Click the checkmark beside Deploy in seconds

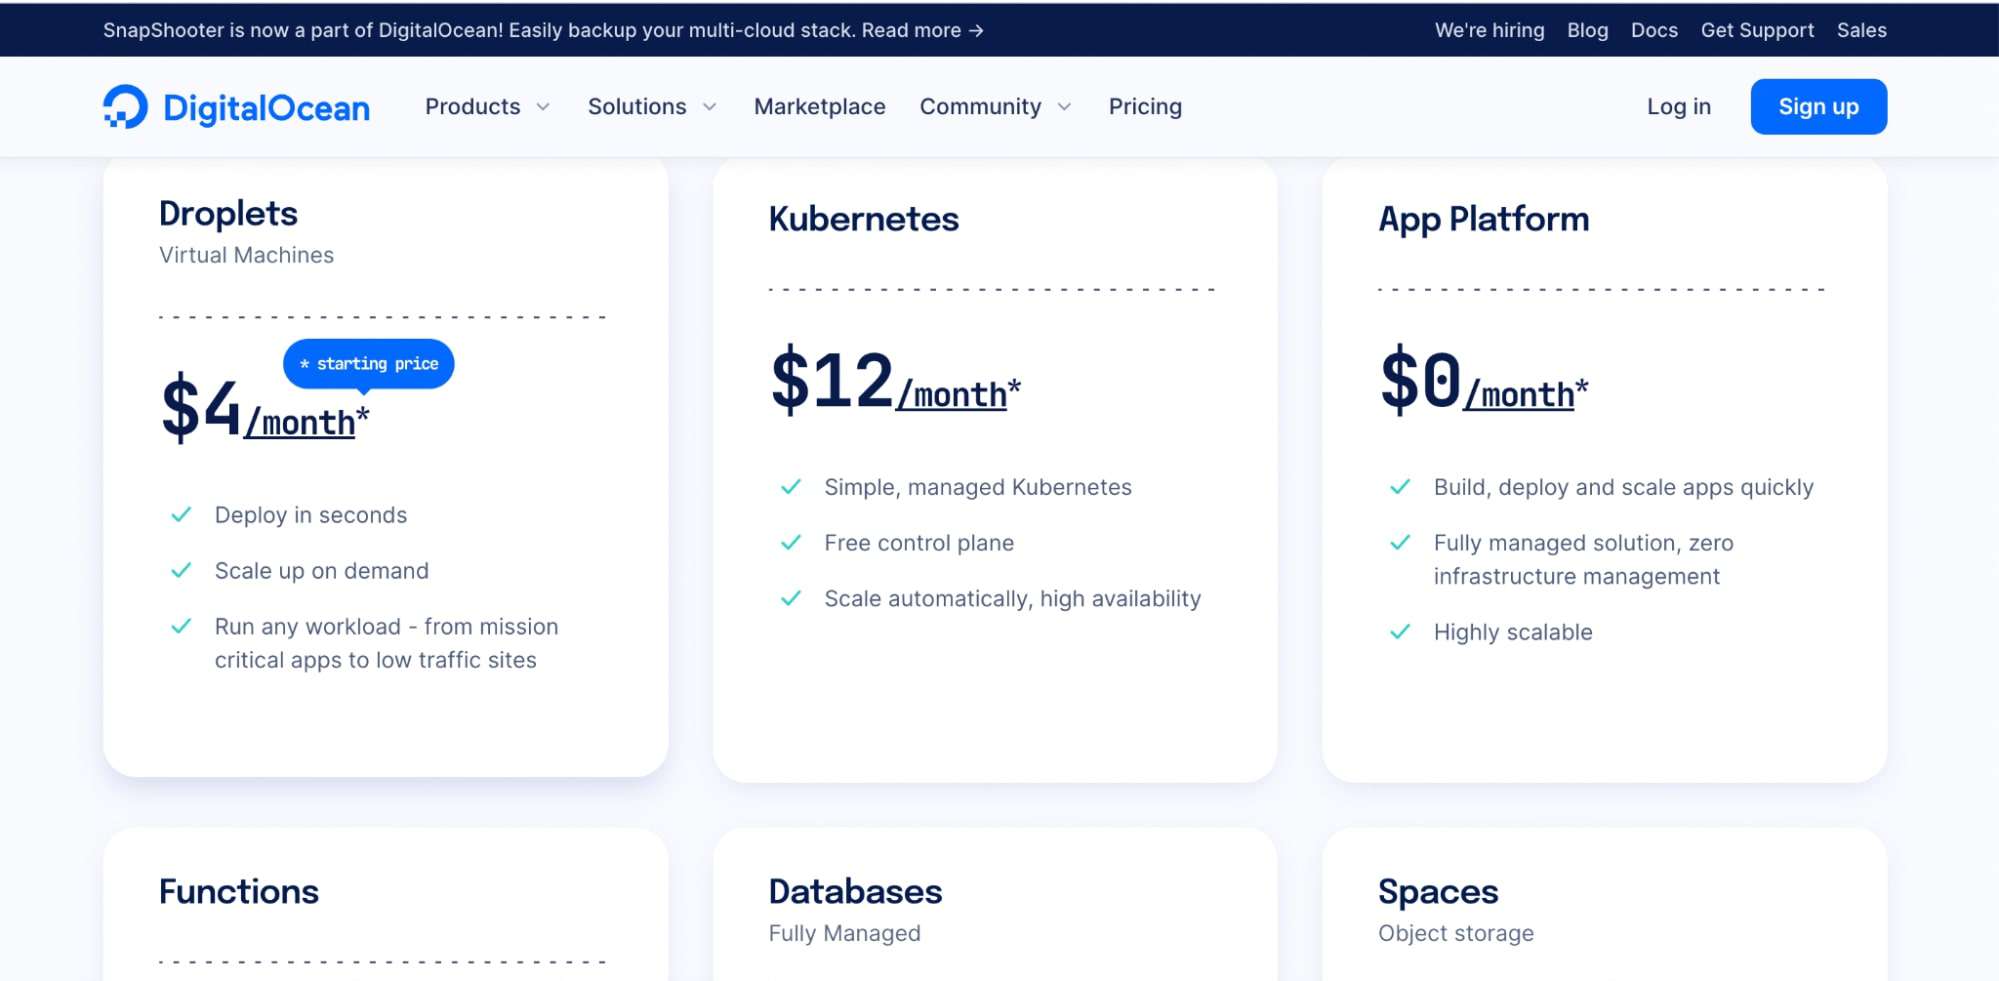click(181, 515)
